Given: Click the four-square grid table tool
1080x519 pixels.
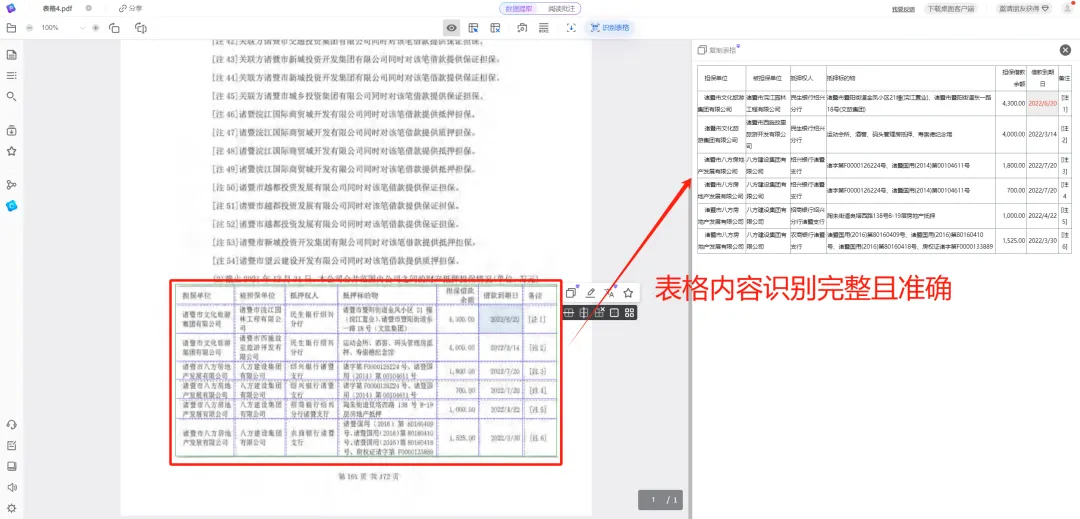Looking at the screenshot, I should click(x=630, y=313).
